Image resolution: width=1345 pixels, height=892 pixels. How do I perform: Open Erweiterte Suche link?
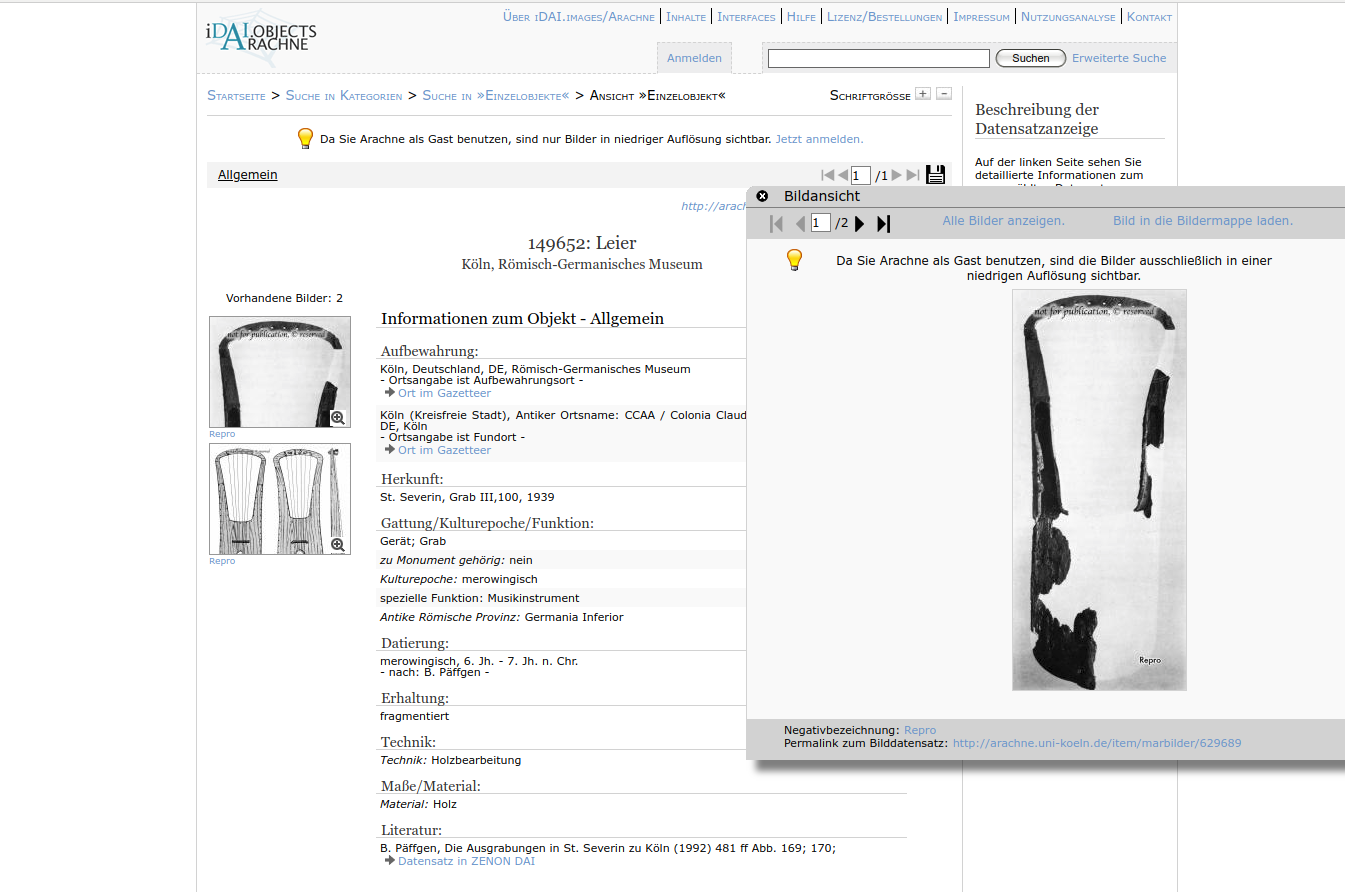click(x=1119, y=58)
